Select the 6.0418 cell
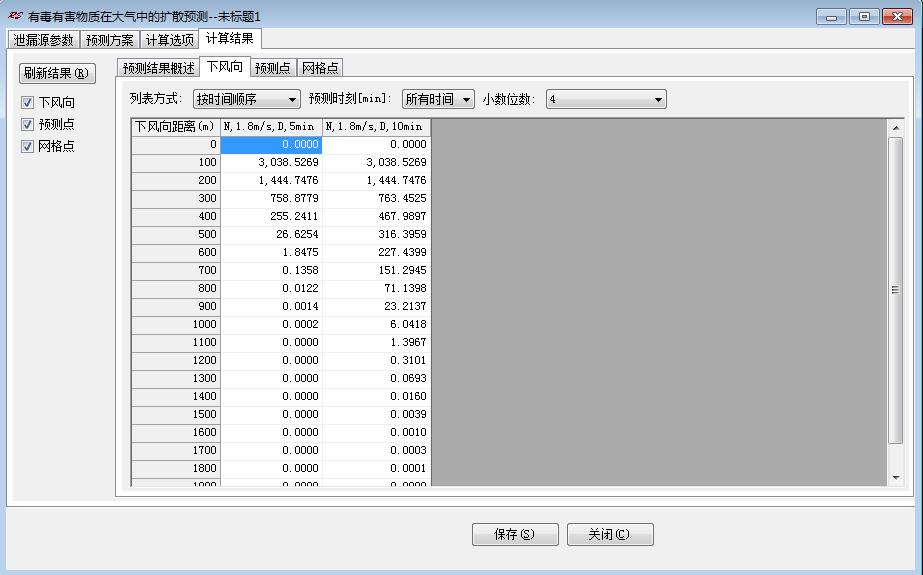 [377, 324]
